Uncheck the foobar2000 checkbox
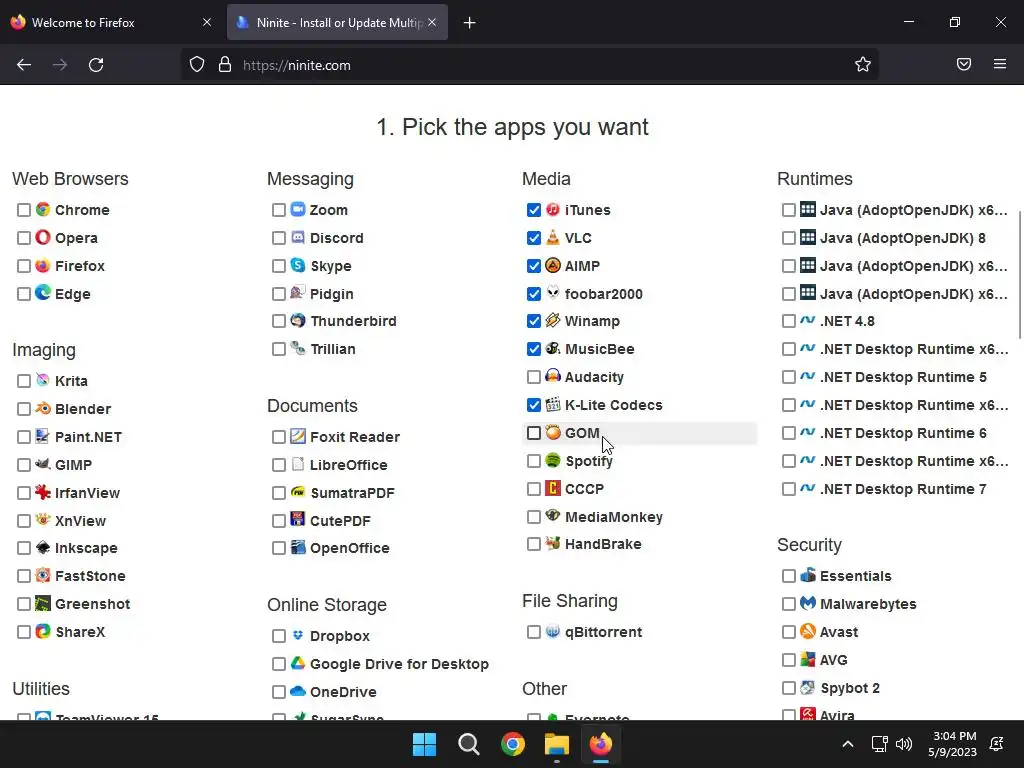 [534, 294]
